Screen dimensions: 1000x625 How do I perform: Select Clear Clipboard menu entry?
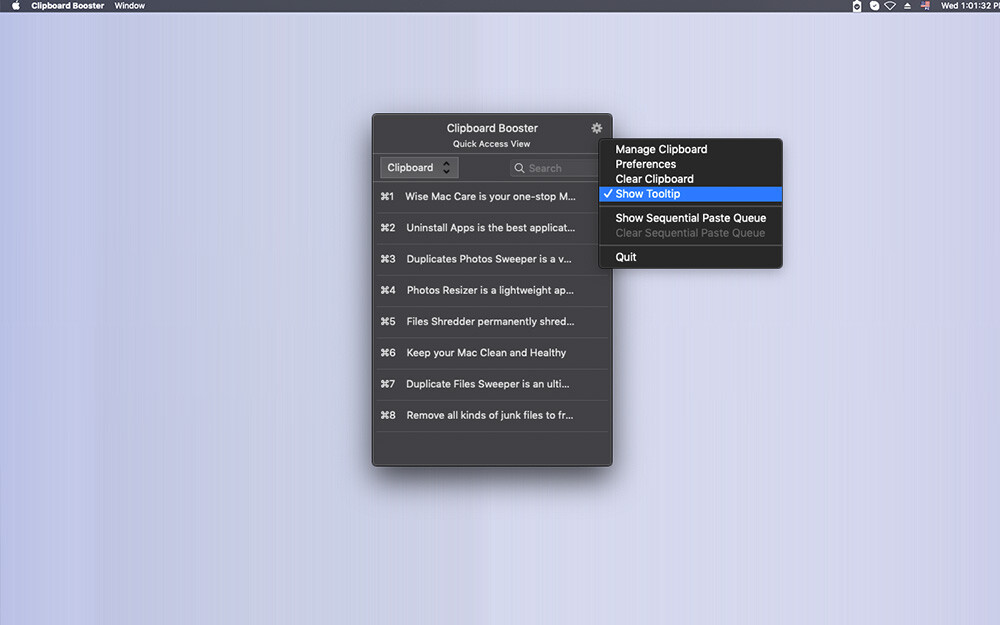coord(691,179)
